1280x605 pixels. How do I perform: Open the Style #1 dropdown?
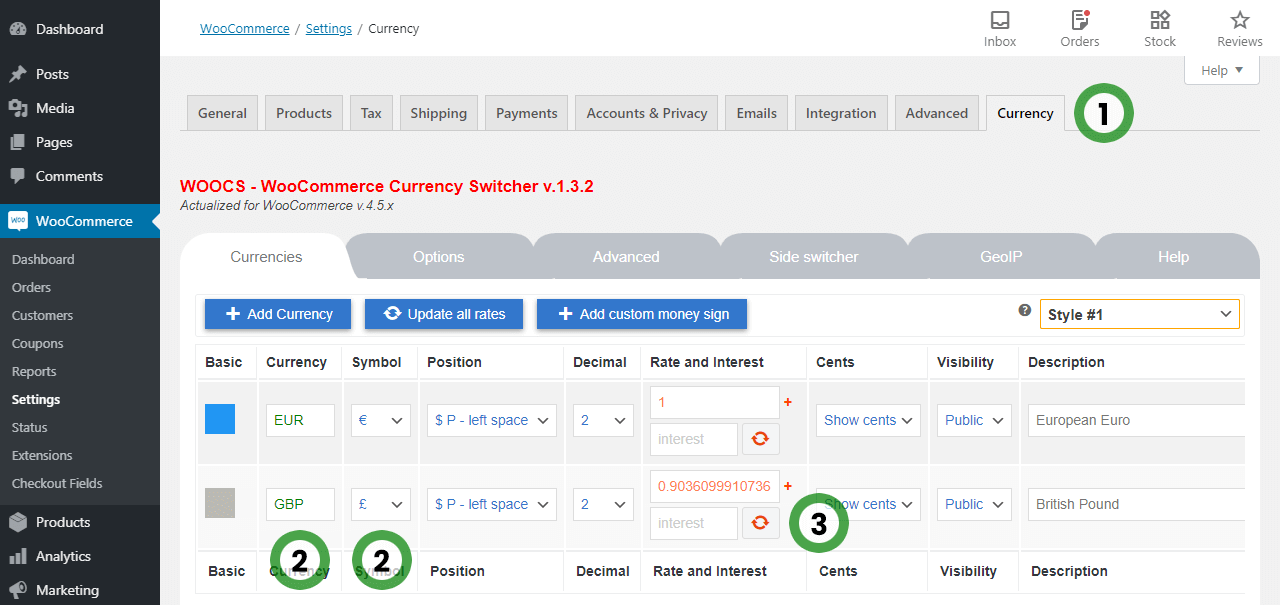pos(1140,314)
